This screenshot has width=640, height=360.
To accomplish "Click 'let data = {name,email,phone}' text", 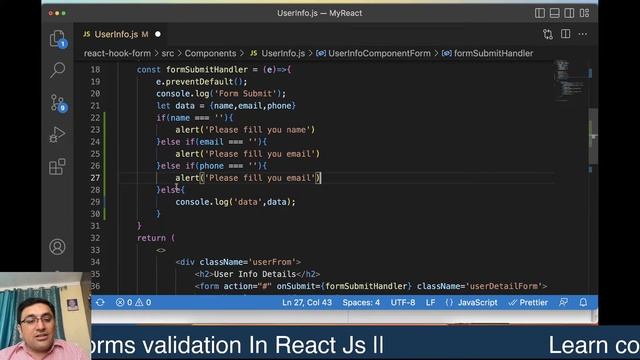I will pos(226,106).
